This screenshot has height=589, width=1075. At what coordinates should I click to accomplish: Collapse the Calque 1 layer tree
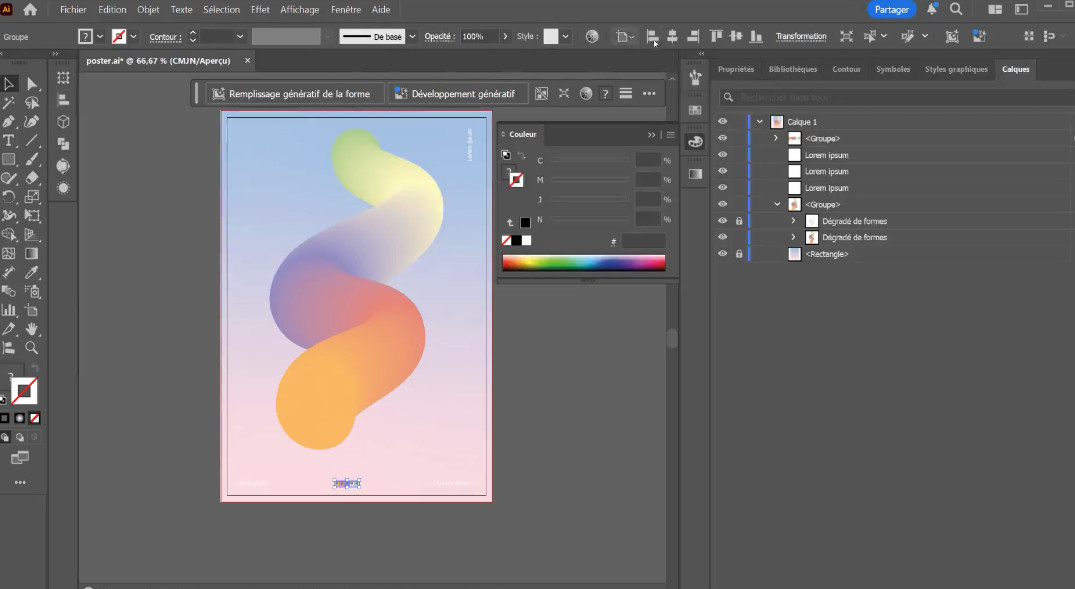[760, 122]
